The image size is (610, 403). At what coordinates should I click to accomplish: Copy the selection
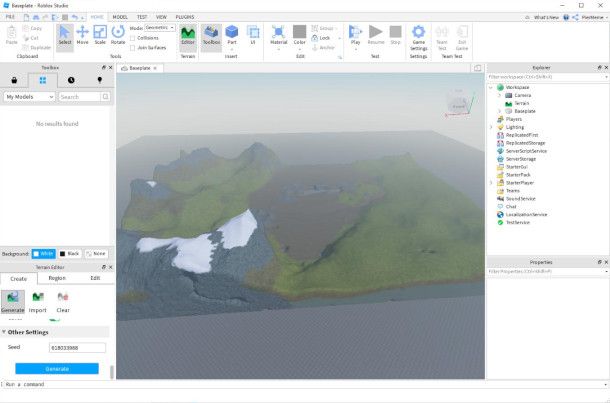(x=32, y=28)
